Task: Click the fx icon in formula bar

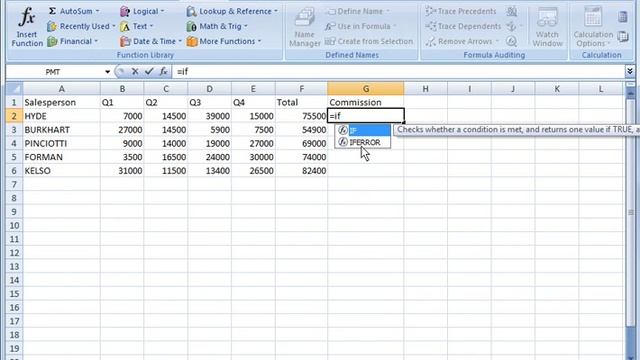Action: 163,71
